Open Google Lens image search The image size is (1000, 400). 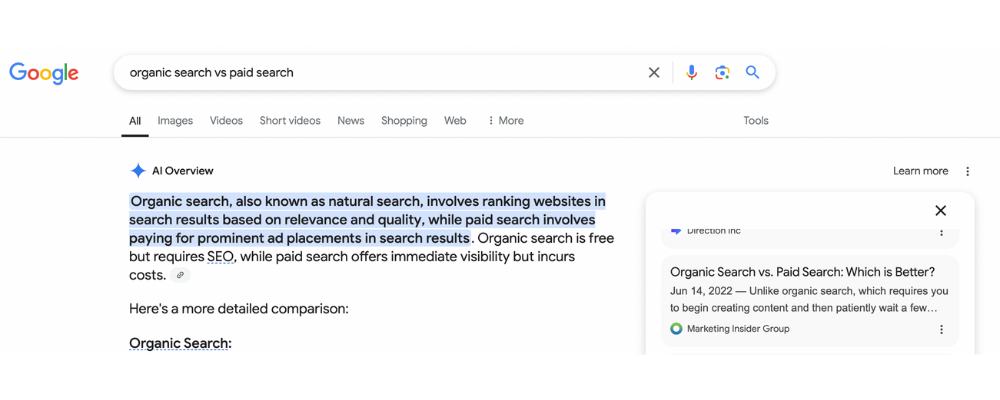coord(722,72)
